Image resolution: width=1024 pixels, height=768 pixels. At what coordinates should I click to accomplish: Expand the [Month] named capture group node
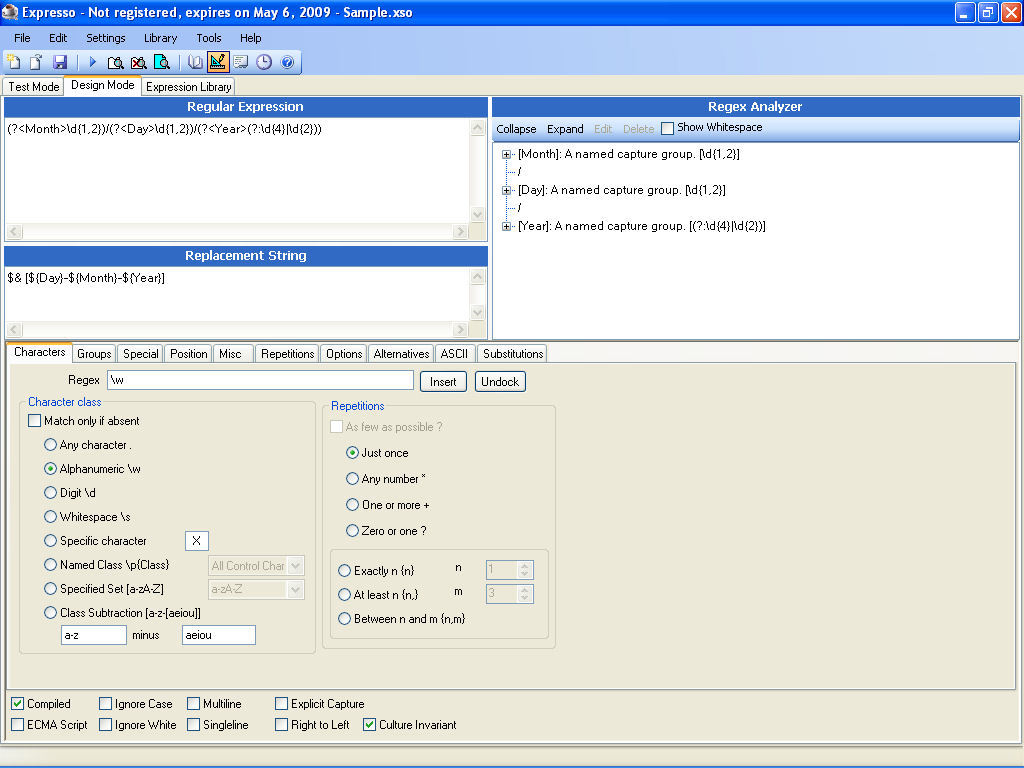[x=507, y=154]
